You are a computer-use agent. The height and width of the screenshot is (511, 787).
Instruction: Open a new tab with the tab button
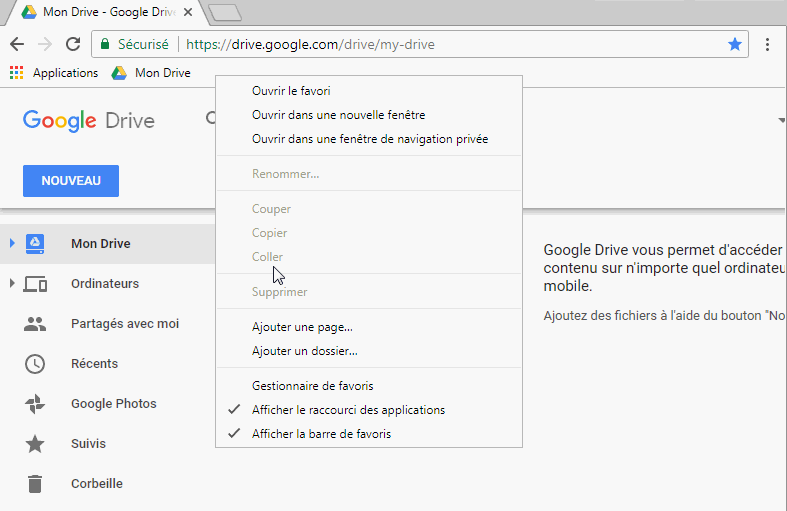pyautogui.click(x=225, y=13)
